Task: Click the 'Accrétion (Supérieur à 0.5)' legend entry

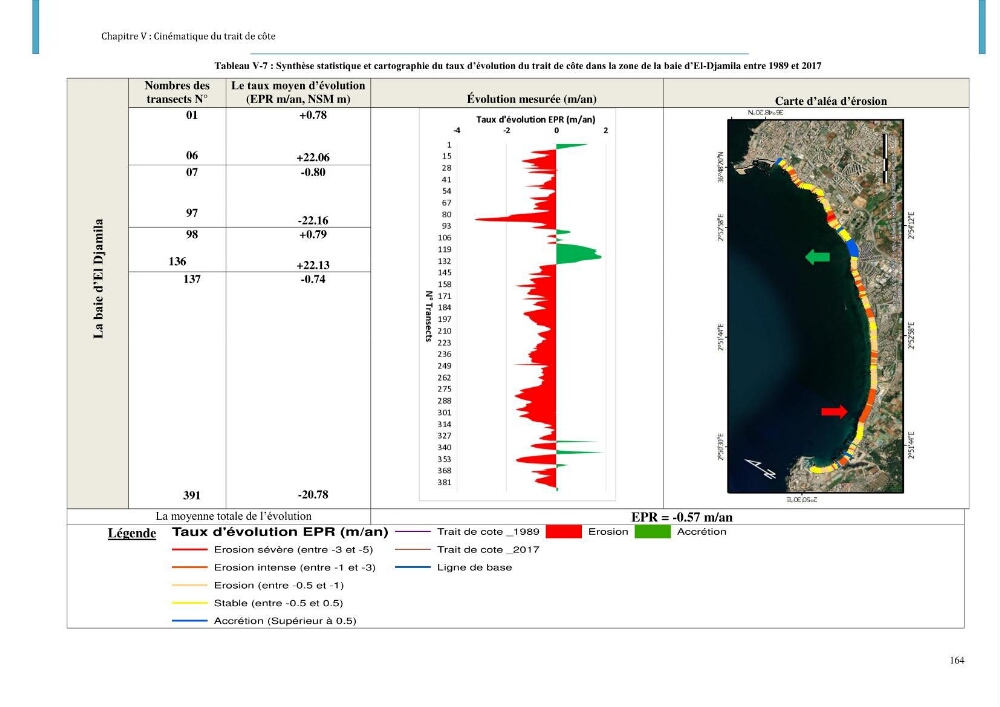Action: click(x=264, y=621)
